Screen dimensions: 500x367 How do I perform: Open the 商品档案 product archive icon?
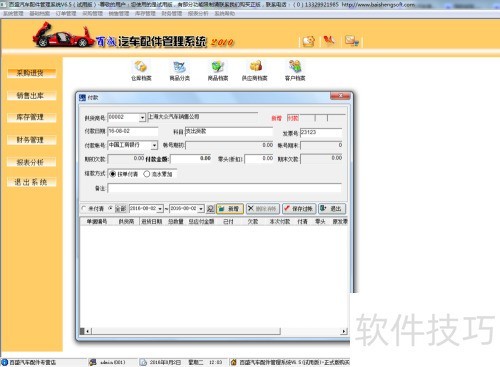pos(218,71)
